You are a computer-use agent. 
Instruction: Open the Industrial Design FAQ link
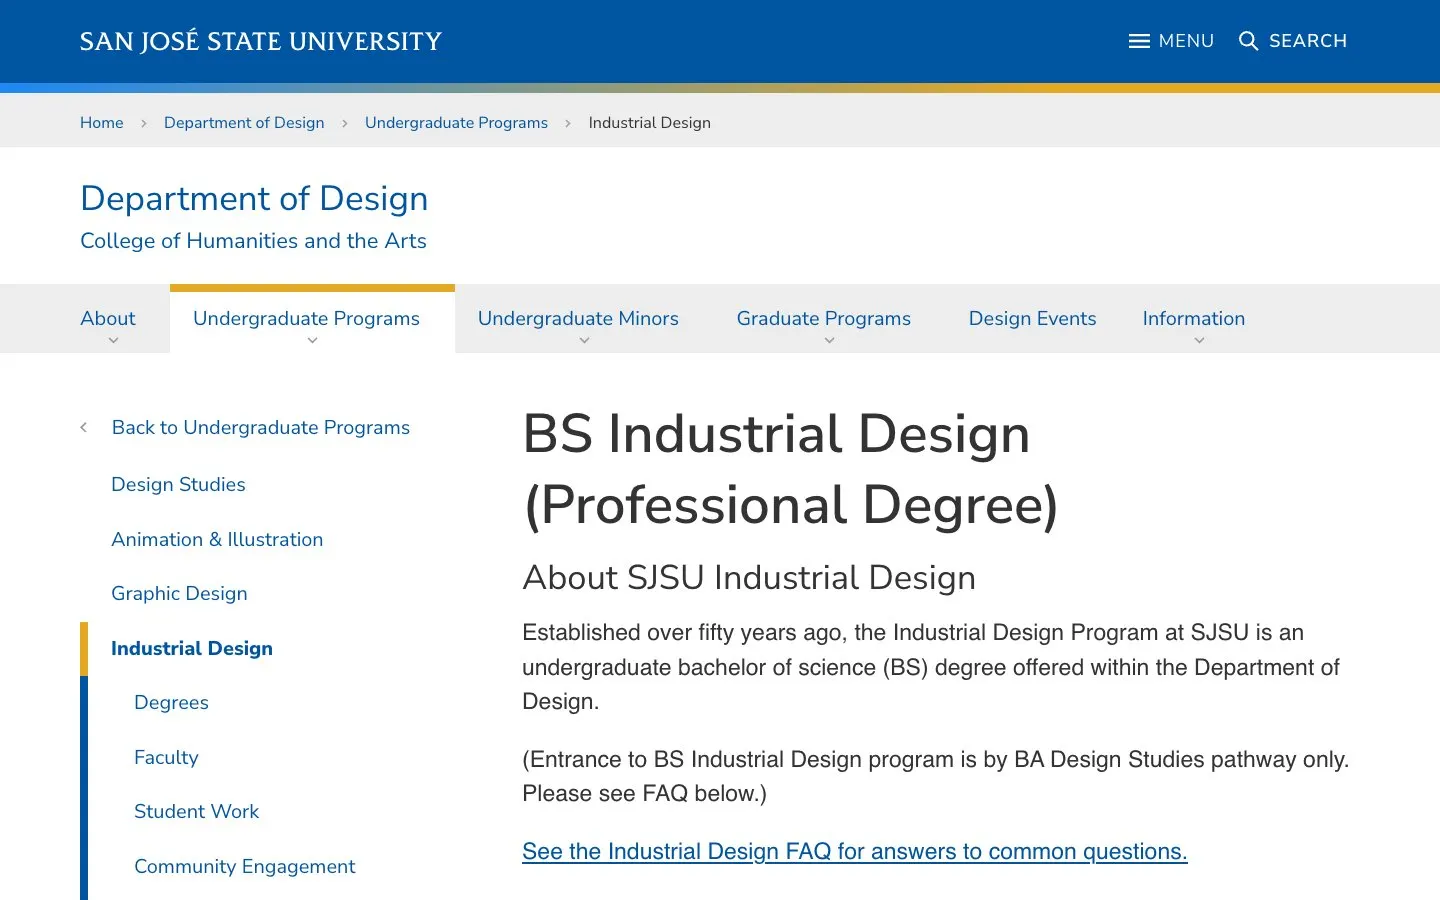coord(855,851)
